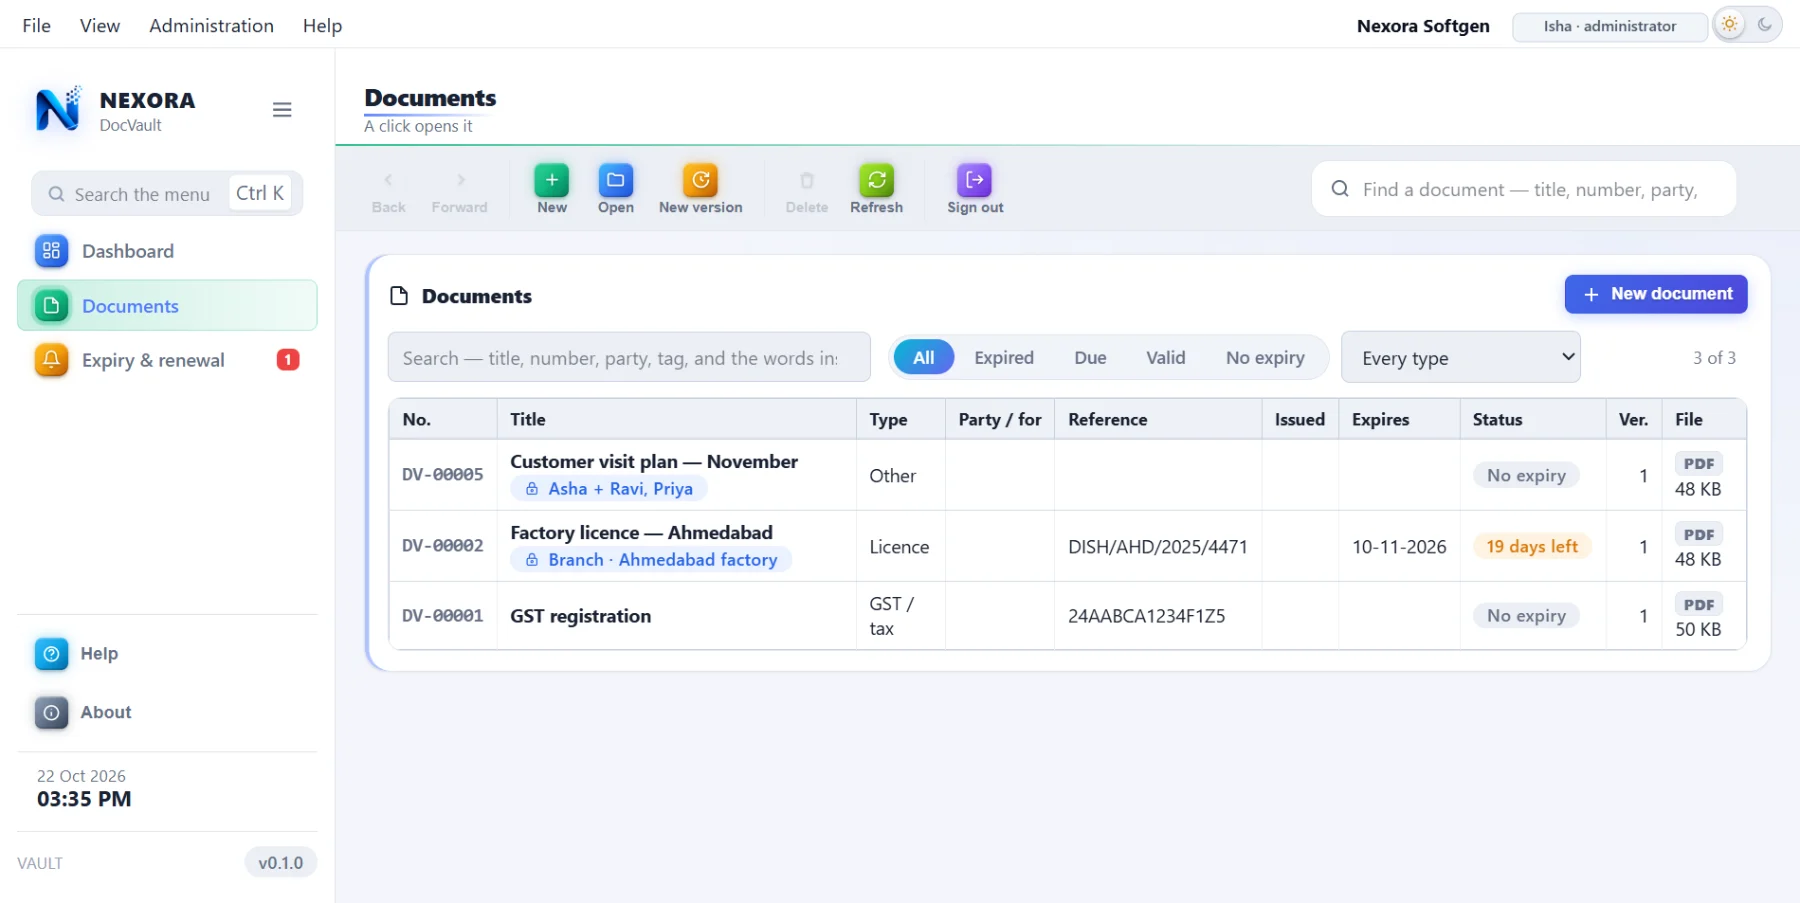Click the Open toolbar icon
The width and height of the screenshot is (1800, 903).
[615, 180]
